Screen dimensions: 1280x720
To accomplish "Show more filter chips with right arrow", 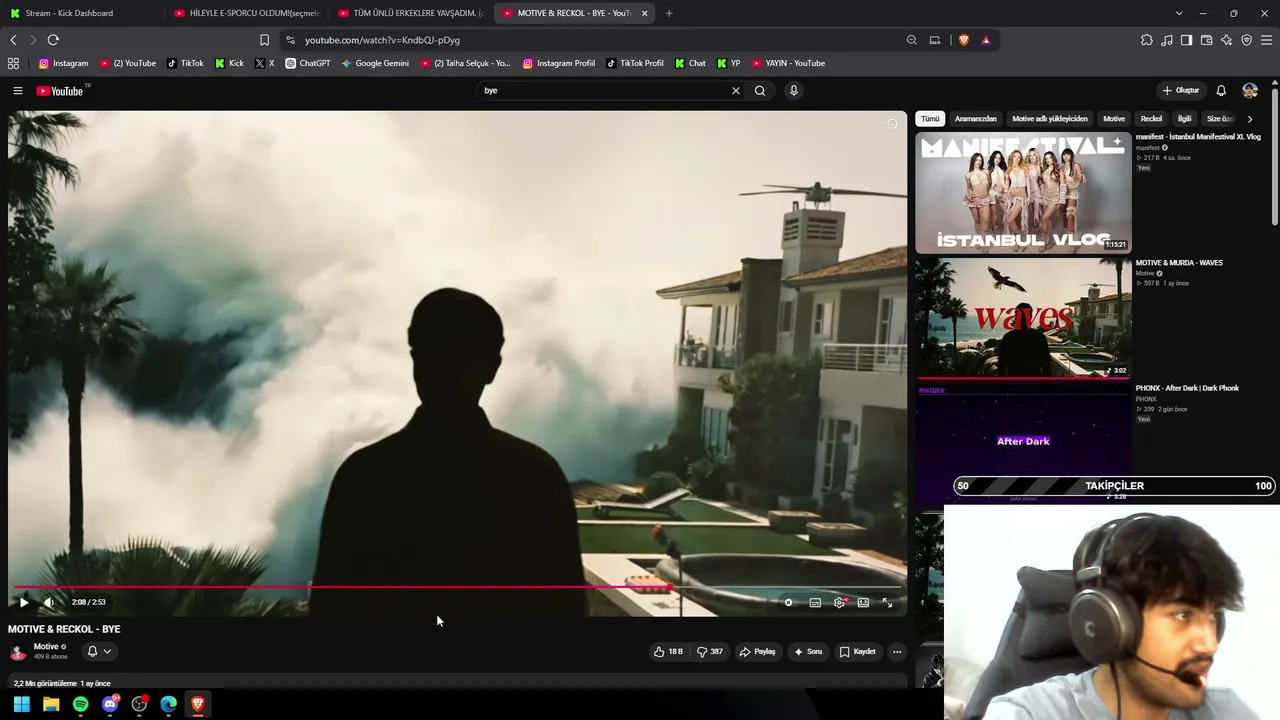I will click(x=1249, y=119).
